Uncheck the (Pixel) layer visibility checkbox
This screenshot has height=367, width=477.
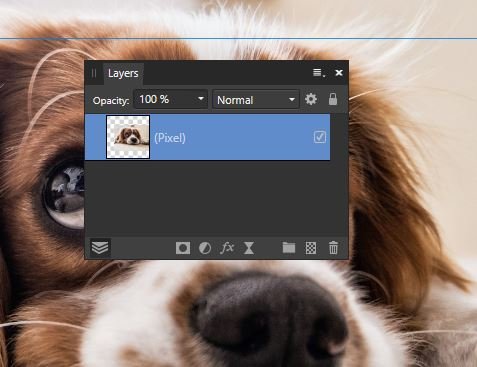click(x=320, y=137)
